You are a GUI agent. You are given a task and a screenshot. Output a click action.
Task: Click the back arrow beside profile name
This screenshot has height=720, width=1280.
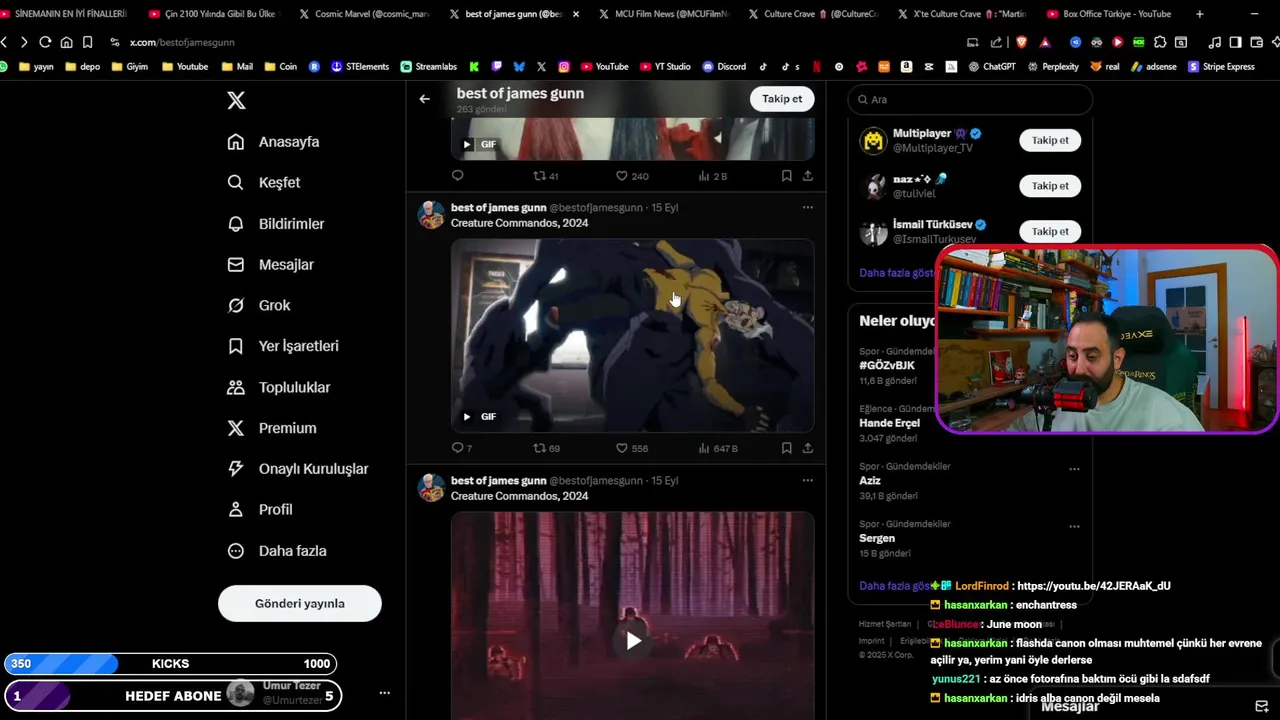(x=425, y=99)
